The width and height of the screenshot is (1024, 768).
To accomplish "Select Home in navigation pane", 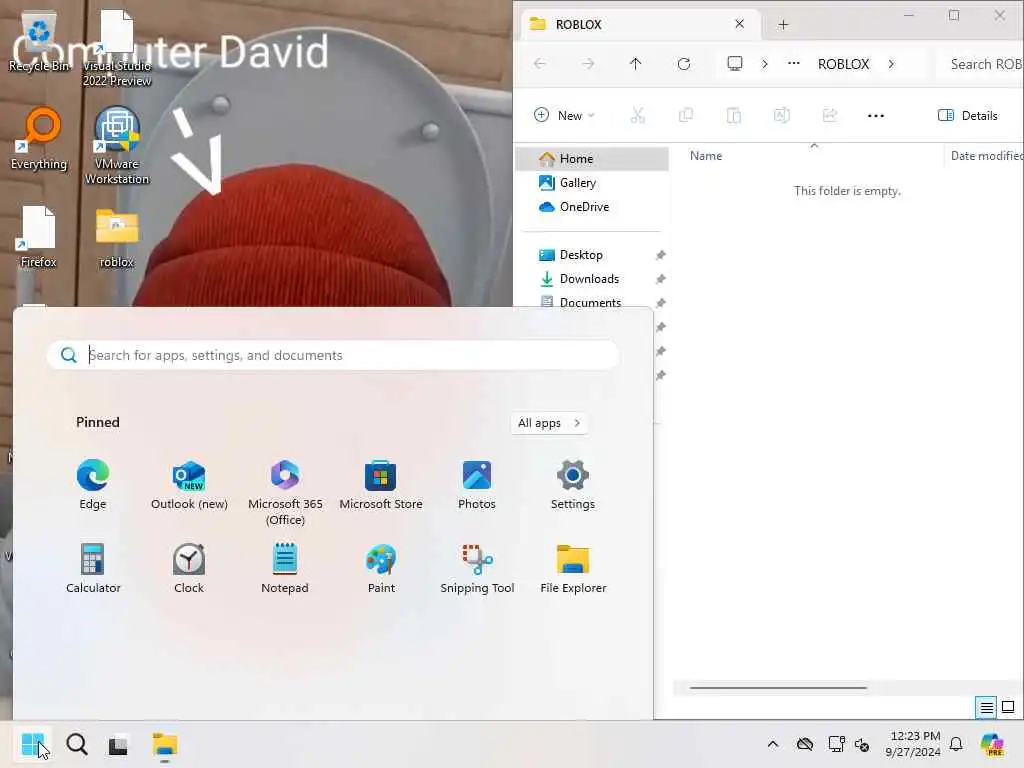I will pyautogui.click(x=592, y=159).
